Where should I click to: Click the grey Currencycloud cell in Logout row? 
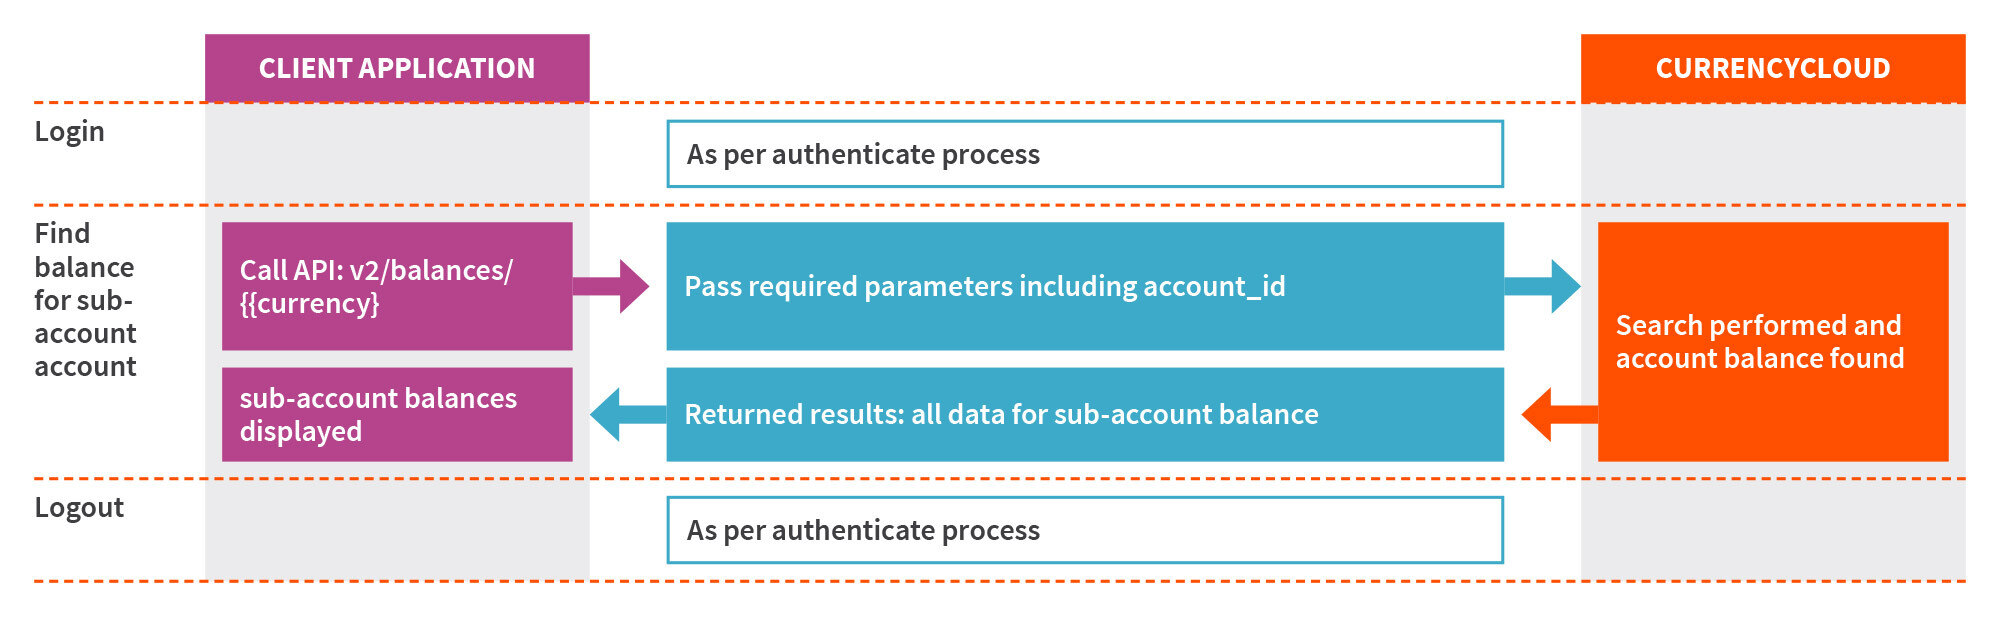pyautogui.click(x=1773, y=530)
